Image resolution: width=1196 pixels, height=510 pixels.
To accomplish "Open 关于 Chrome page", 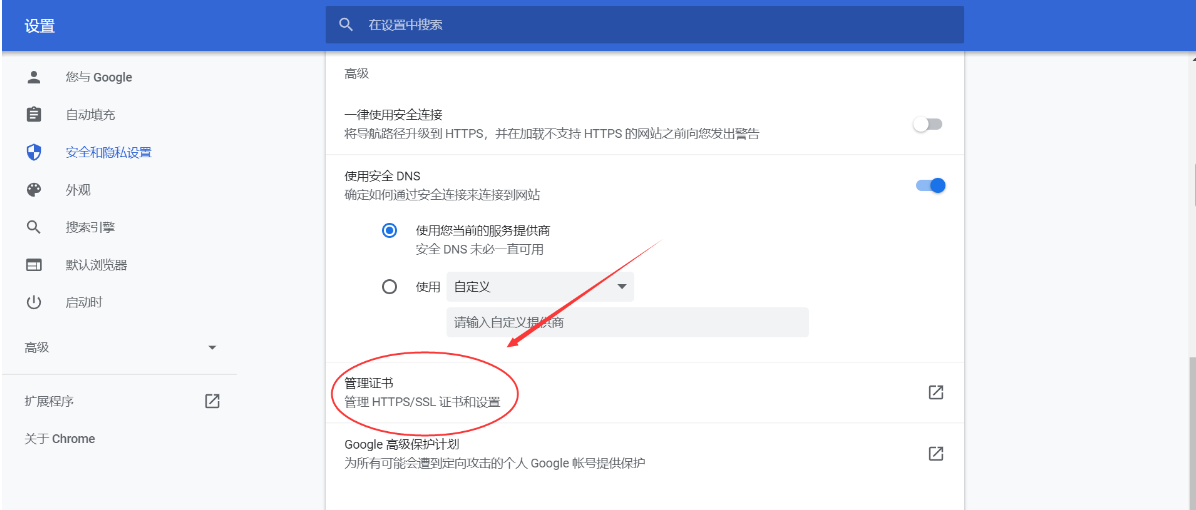I will coord(59,438).
